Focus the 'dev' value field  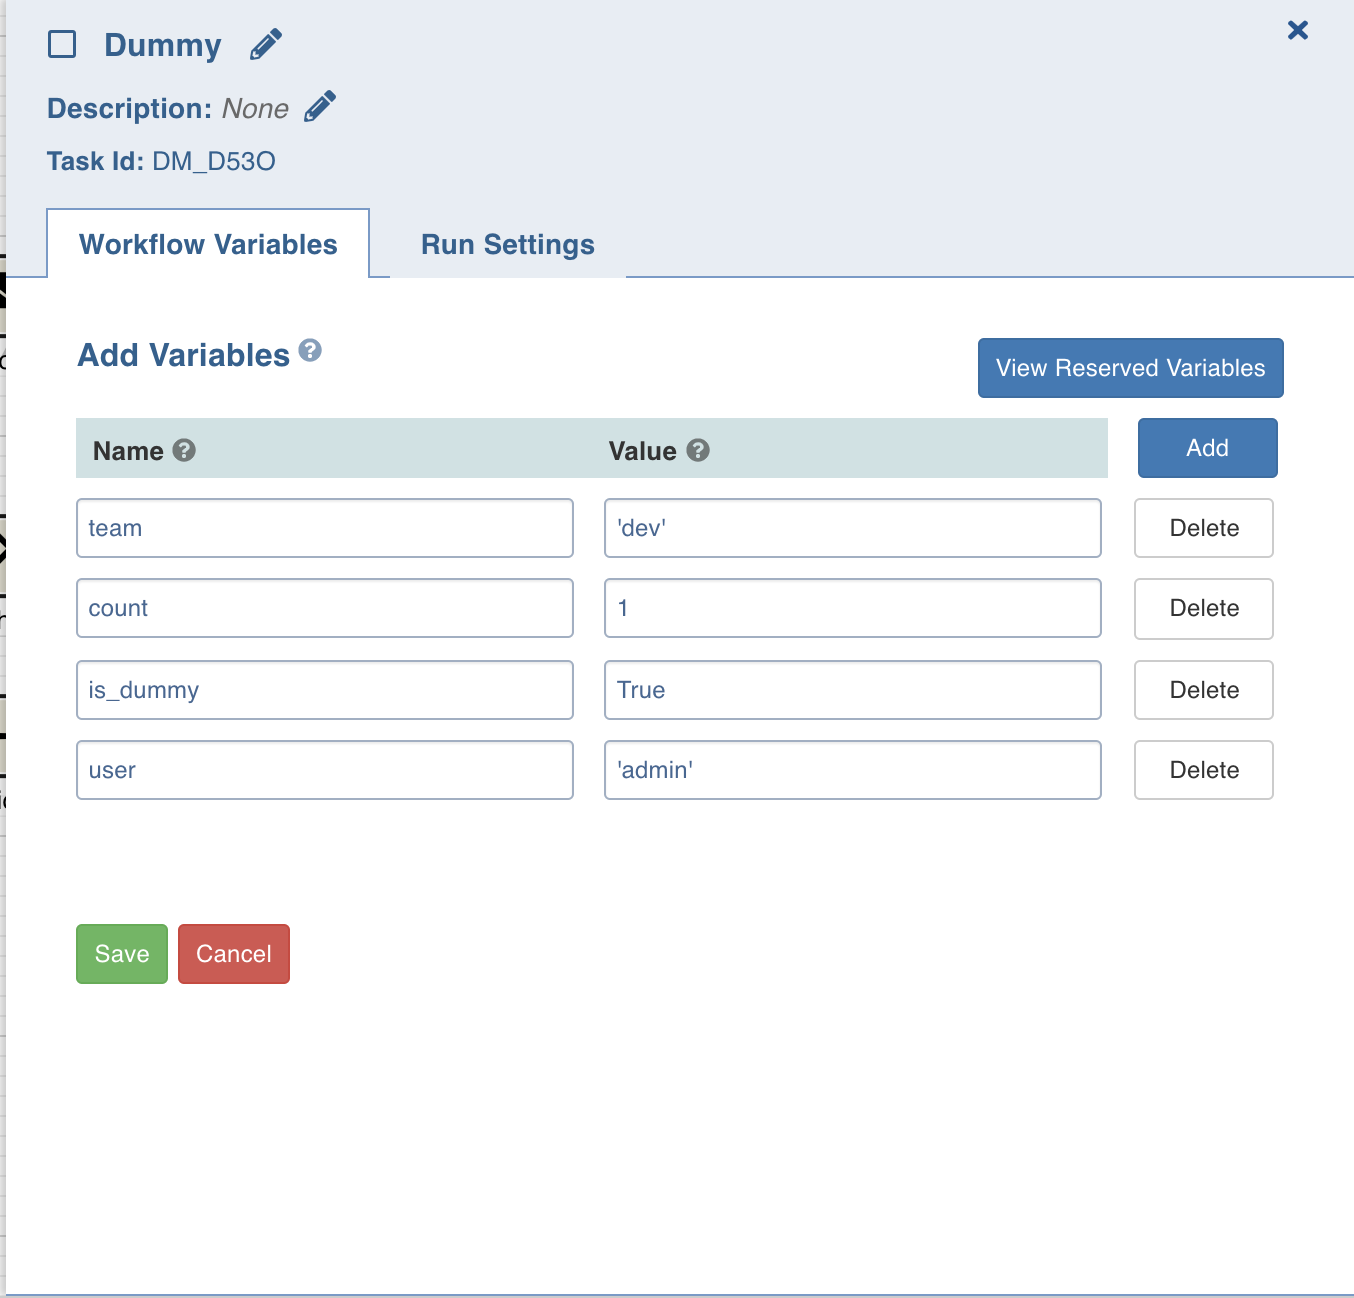click(853, 528)
